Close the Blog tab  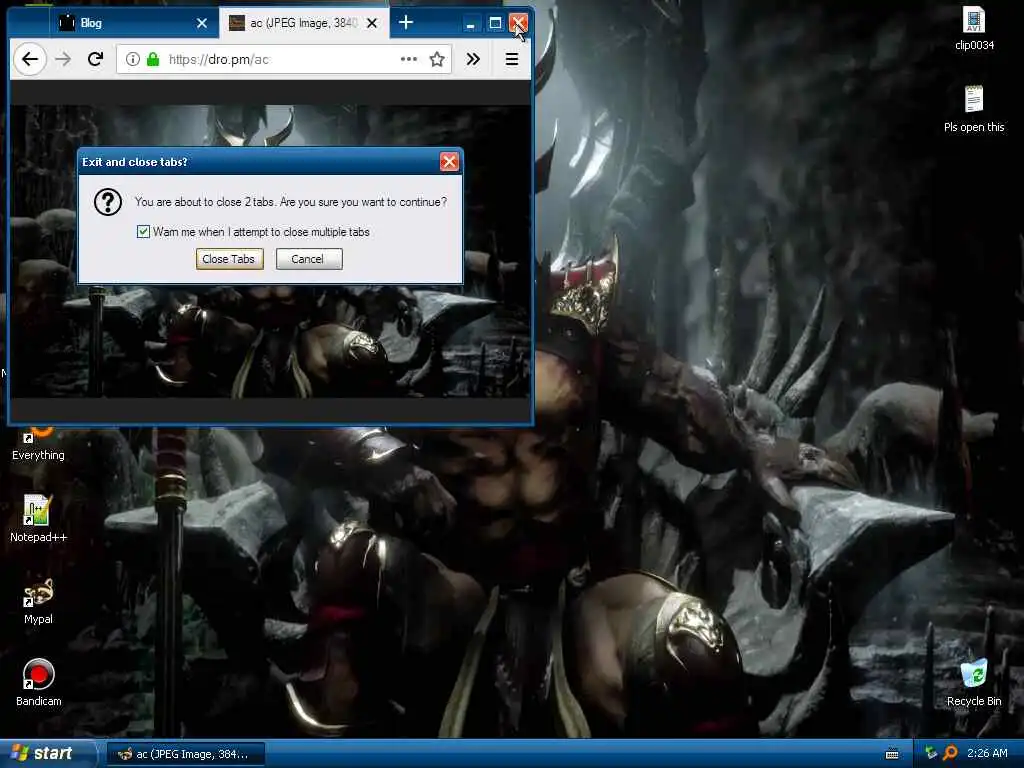point(202,23)
